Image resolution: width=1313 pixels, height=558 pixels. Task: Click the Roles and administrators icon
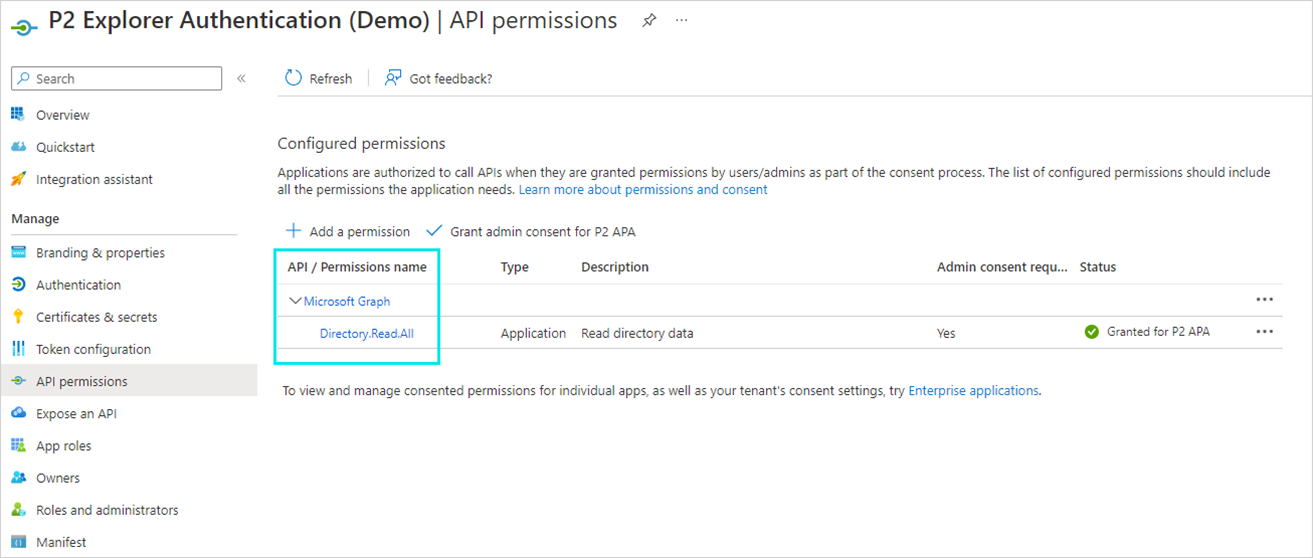(18, 510)
